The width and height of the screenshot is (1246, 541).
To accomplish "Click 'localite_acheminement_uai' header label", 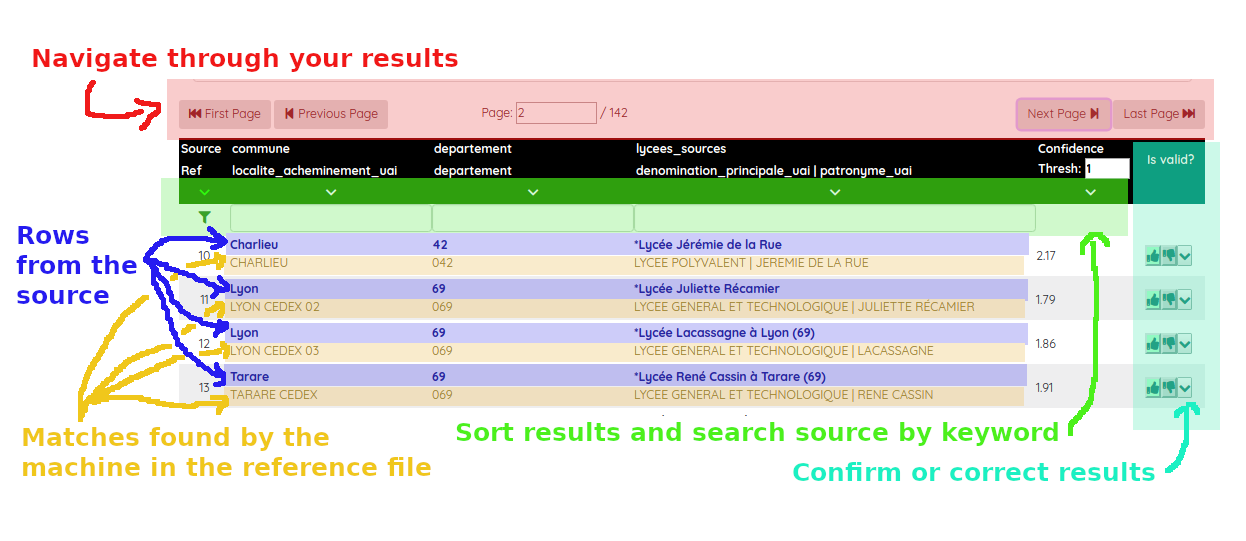I will coord(315,171).
